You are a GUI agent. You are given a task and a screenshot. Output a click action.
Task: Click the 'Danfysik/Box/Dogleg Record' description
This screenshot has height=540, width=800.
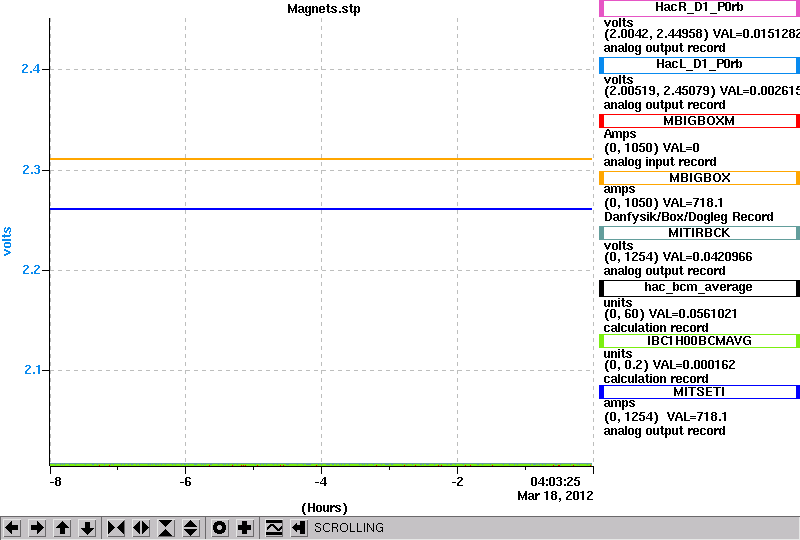pos(689,217)
